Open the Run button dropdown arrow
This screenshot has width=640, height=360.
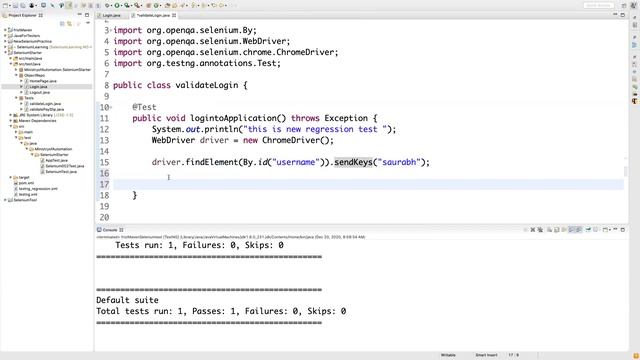(122, 6)
